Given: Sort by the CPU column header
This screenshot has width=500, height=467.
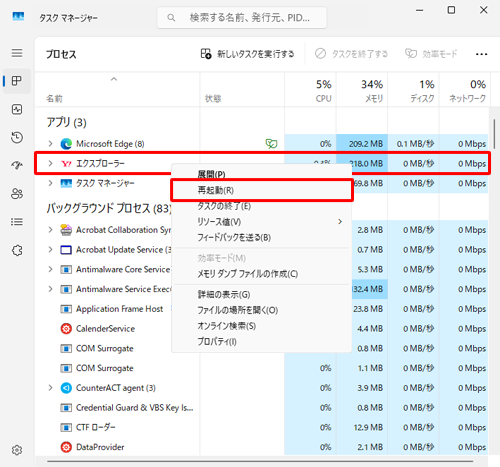Looking at the screenshot, I should coord(310,90).
